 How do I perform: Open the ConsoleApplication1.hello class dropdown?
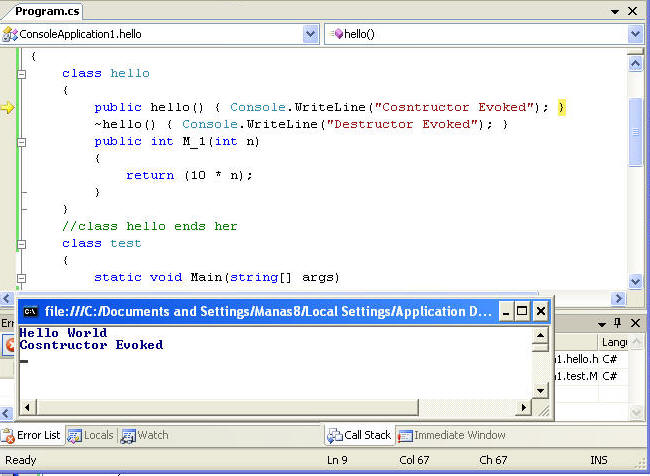point(310,34)
